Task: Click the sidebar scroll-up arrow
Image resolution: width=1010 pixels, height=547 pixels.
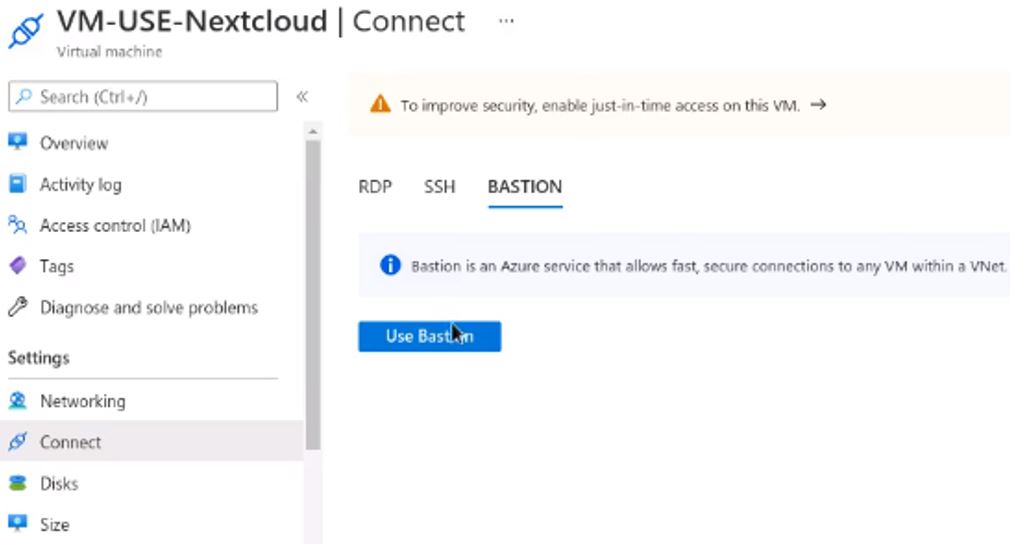Action: tap(313, 131)
